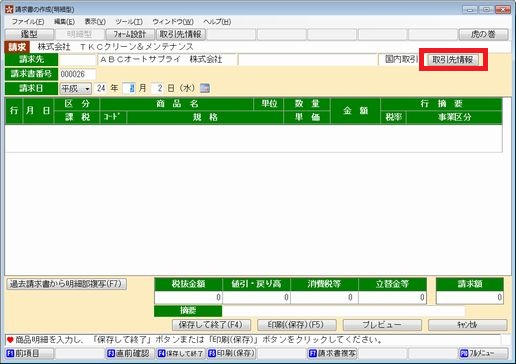
Task: Click F4 保存して終了 in function bar
Action: (x=181, y=353)
